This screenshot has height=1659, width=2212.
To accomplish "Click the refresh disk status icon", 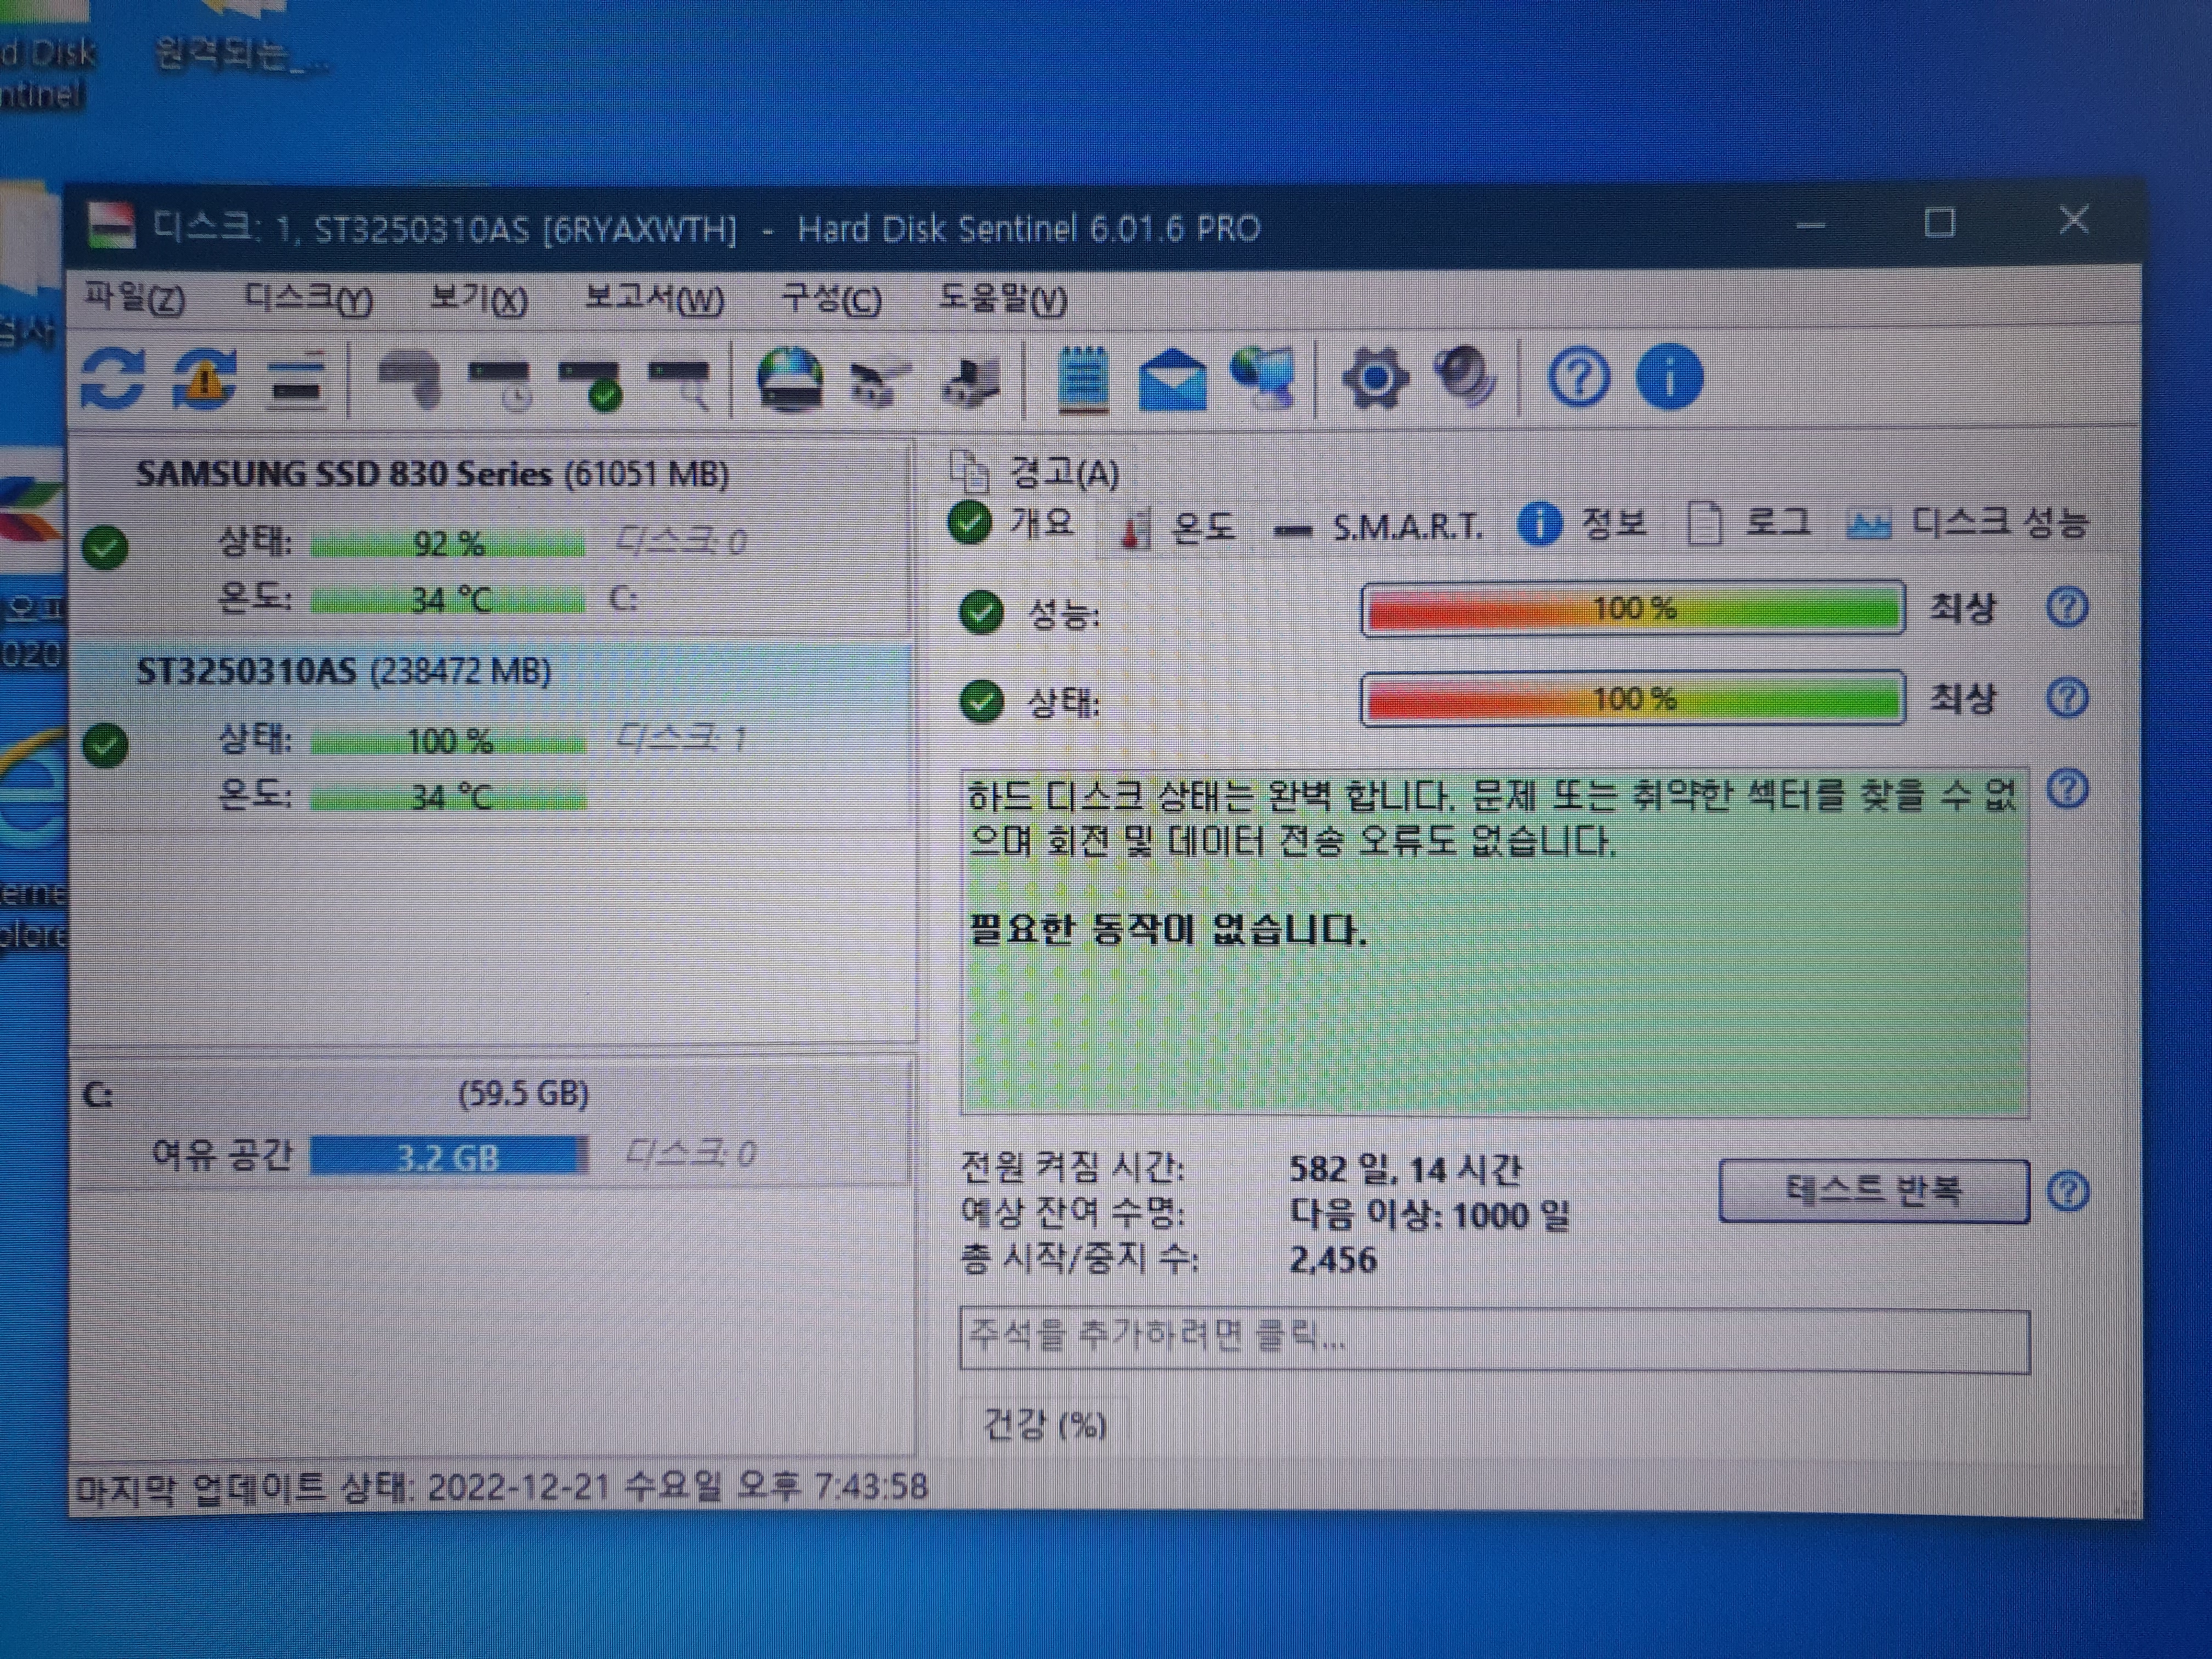I will pyautogui.click(x=112, y=379).
